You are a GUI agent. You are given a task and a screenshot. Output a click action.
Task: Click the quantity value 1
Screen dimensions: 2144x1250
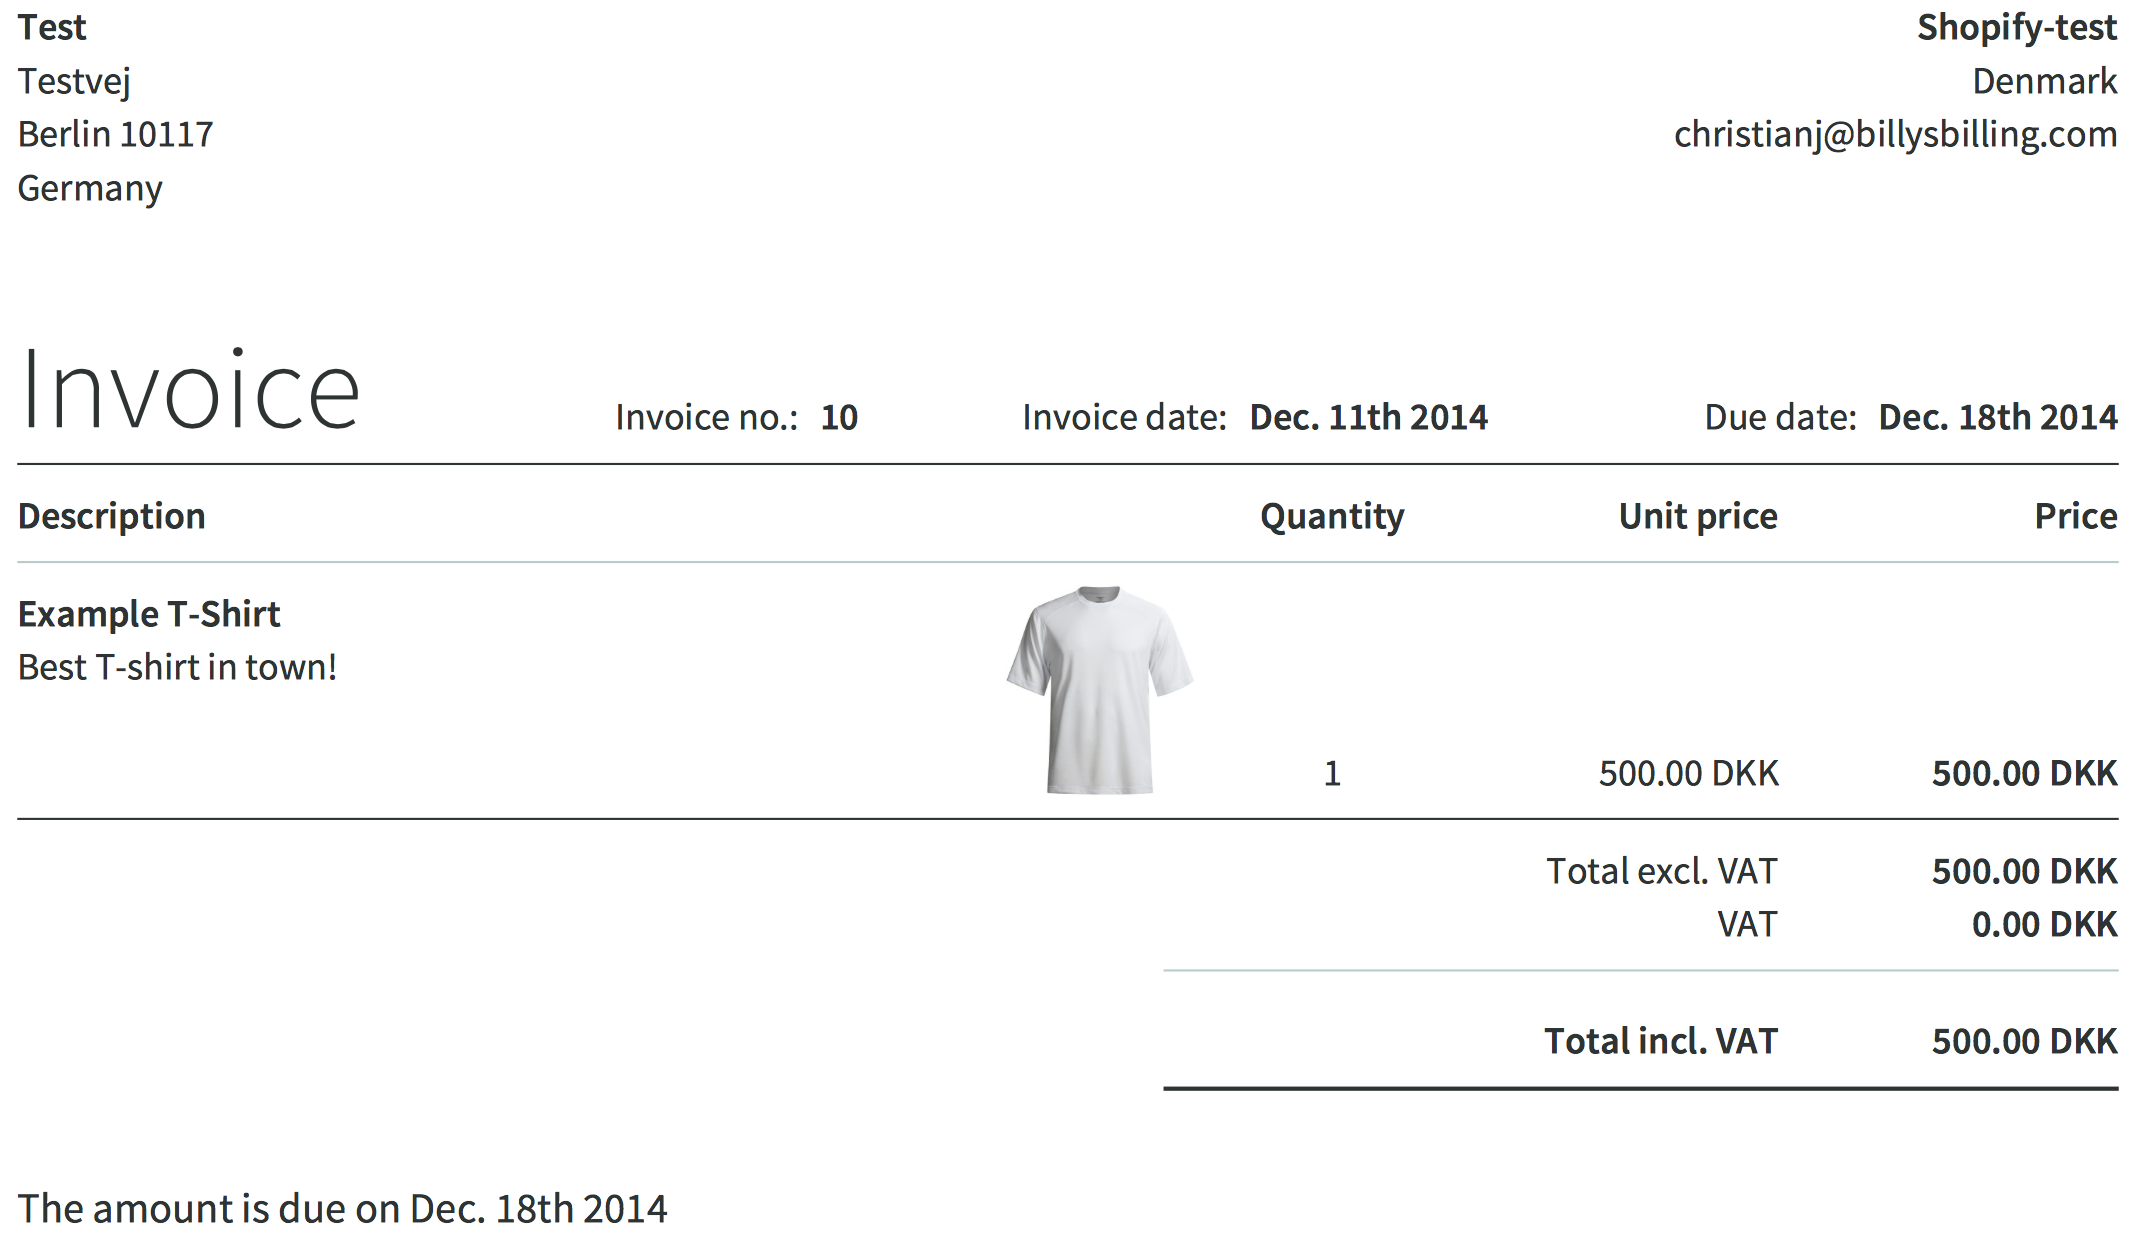pyautogui.click(x=1332, y=773)
